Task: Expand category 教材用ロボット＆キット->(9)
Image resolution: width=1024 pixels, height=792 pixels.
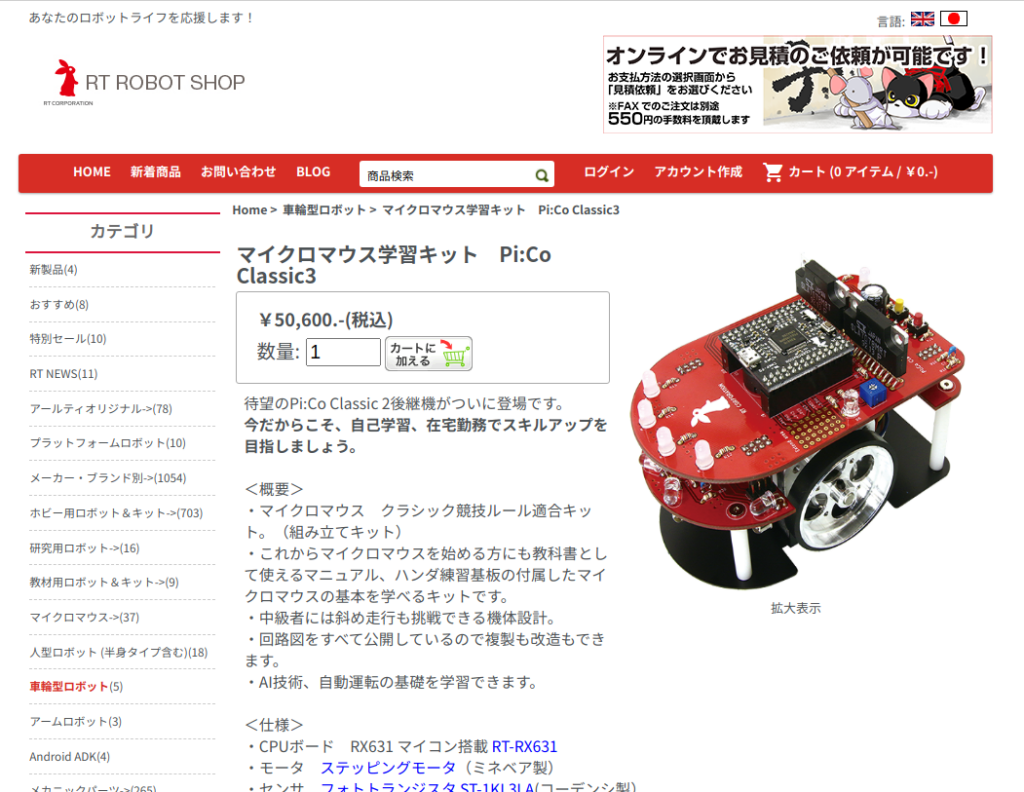Action: pos(104,582)
